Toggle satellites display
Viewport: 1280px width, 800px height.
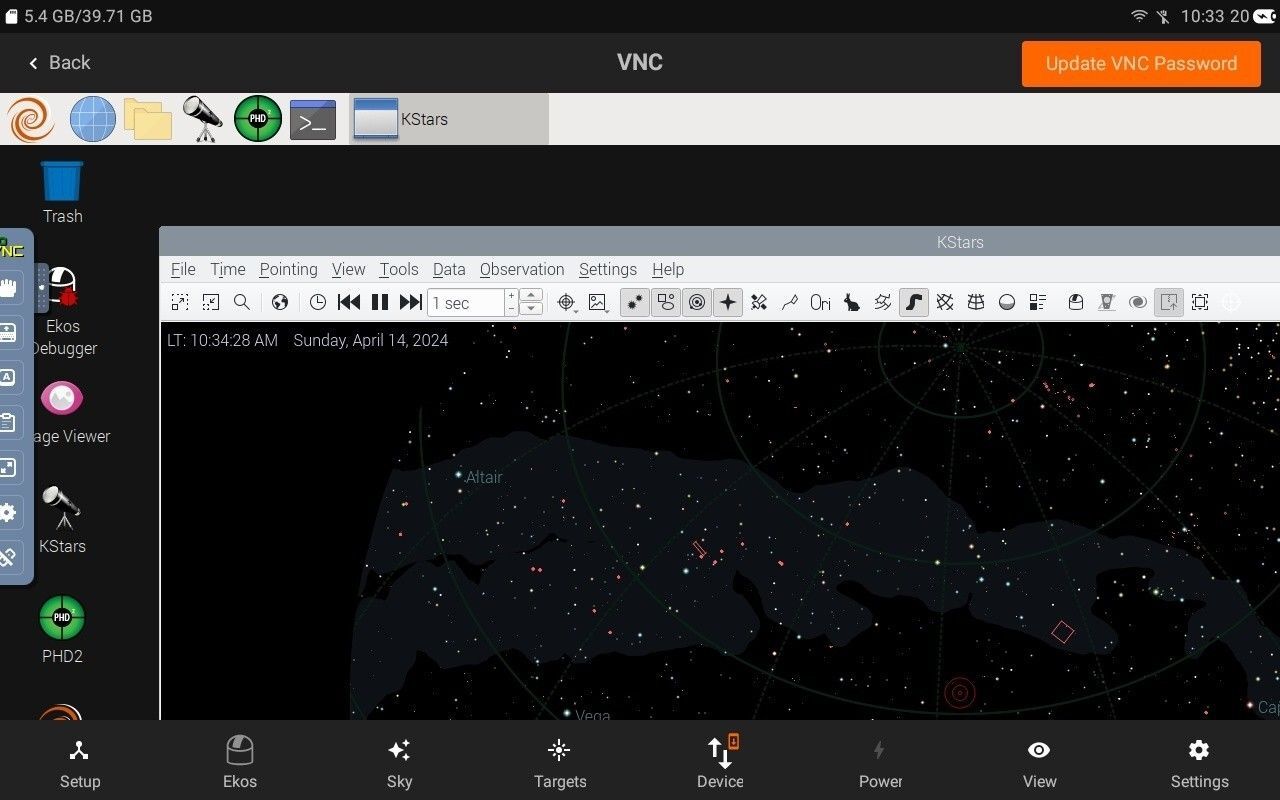759,302
